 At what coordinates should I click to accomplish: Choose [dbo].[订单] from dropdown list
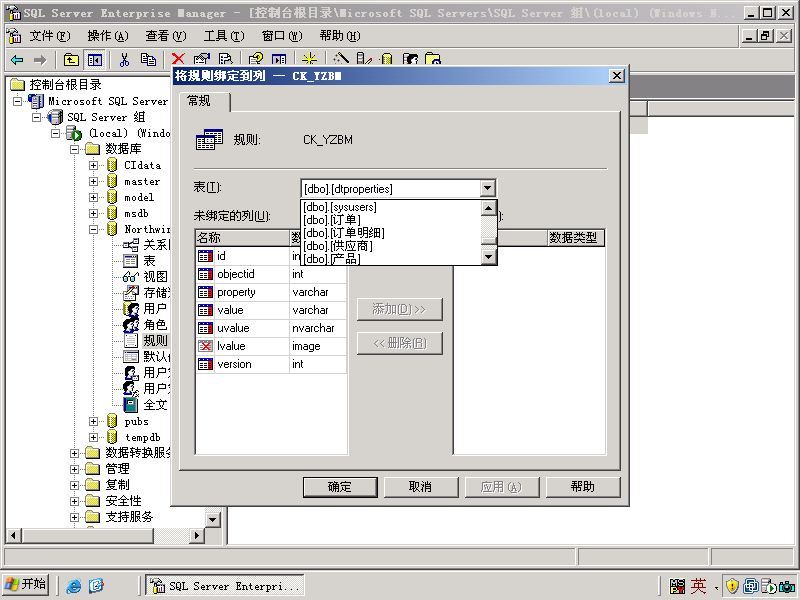391,220
